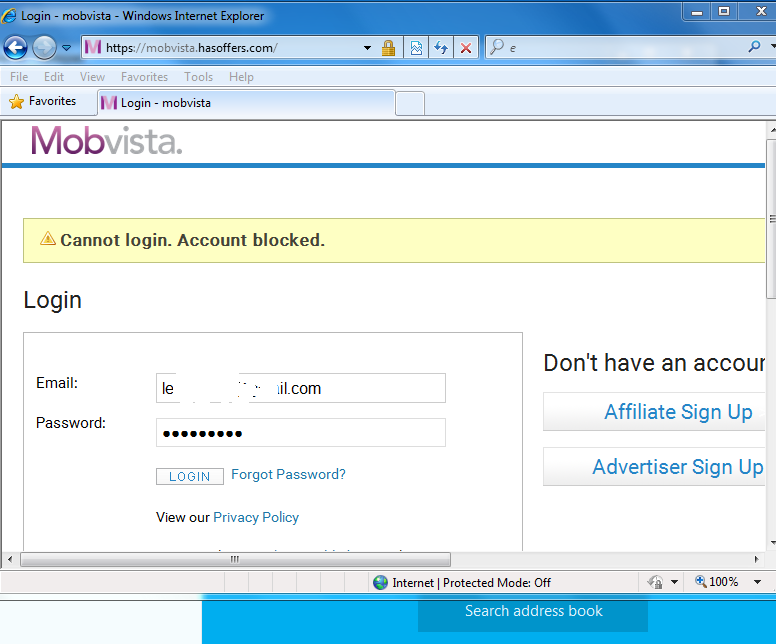The width and height of the screenshot is (776, 644).
Task: Open the Edit menu
Action: (x=53, y=77)
